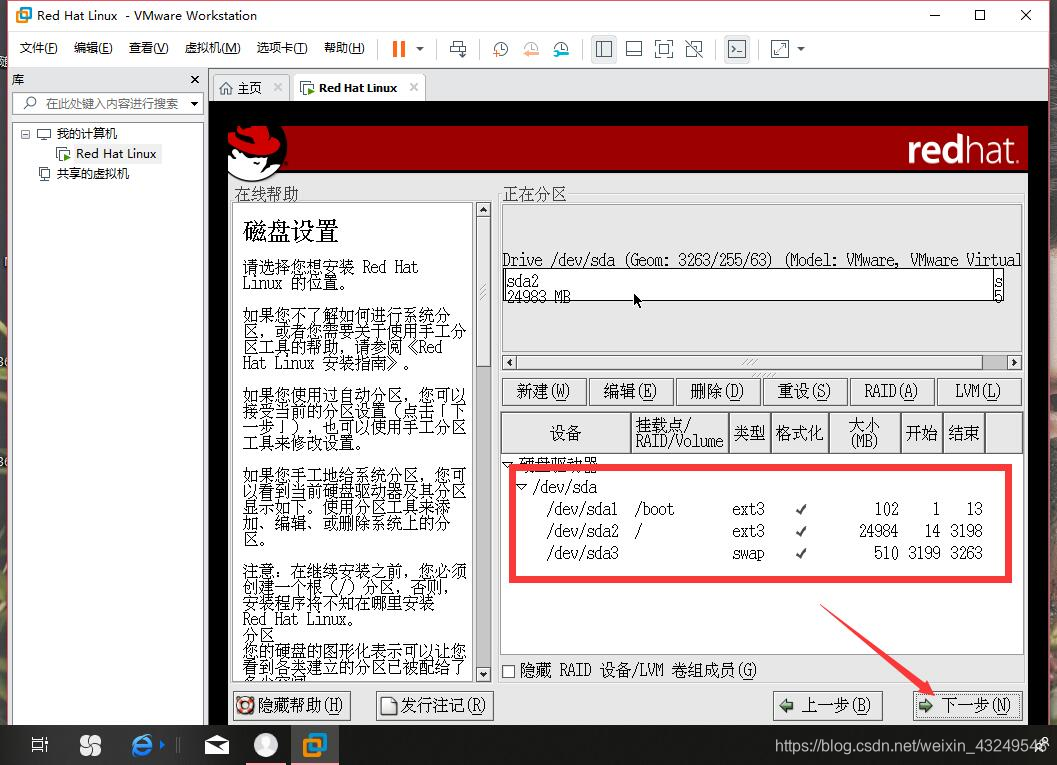This screenshot has height=765, width=1057.
Task: Click the 删除(D) partition button
Action: (717, 392)
